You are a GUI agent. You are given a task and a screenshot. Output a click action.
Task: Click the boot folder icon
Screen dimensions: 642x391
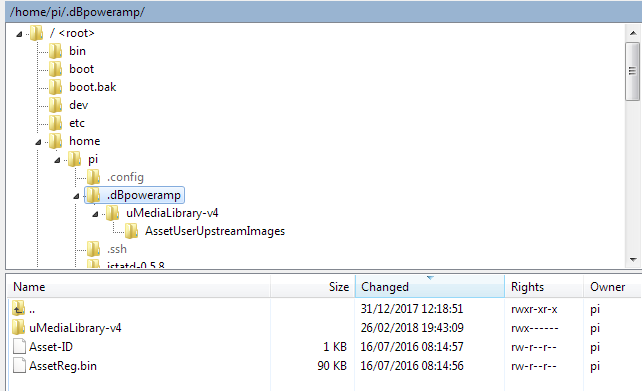point(55,69)
